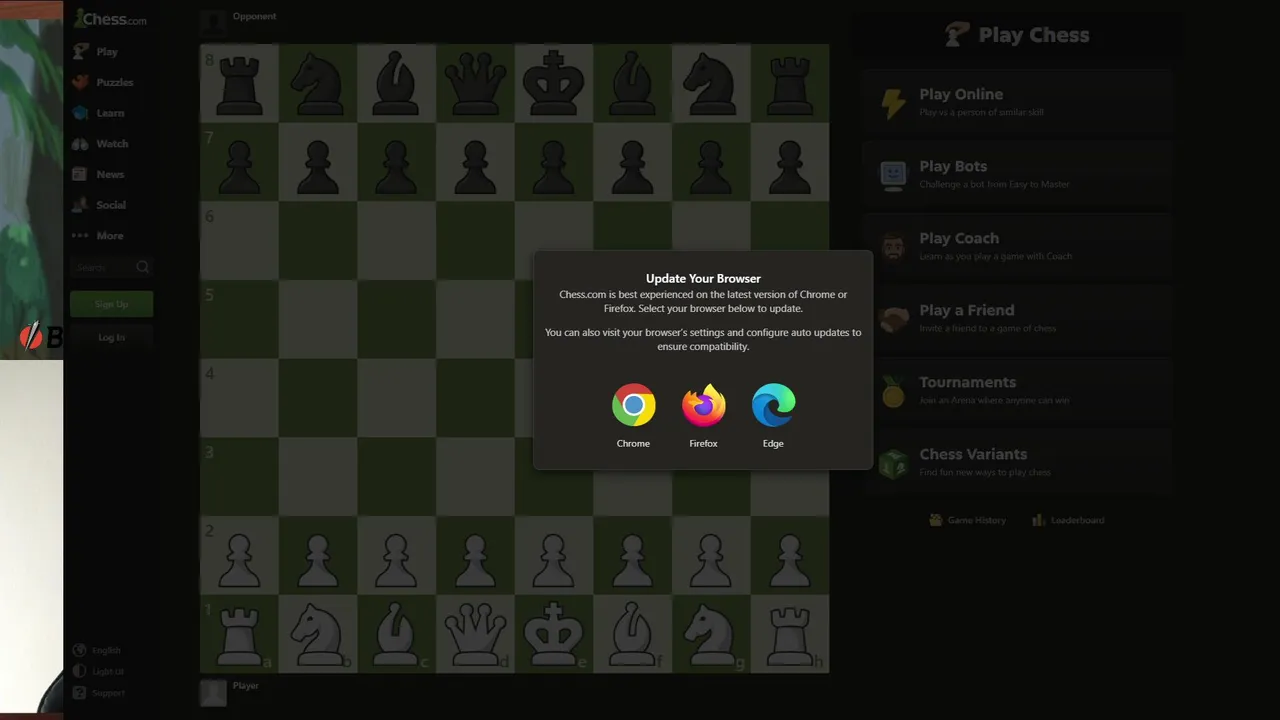Viewport: 1280px width, 720px height.
Task: Select the Firefox browser icon
Action: click(x=704, y=405)
